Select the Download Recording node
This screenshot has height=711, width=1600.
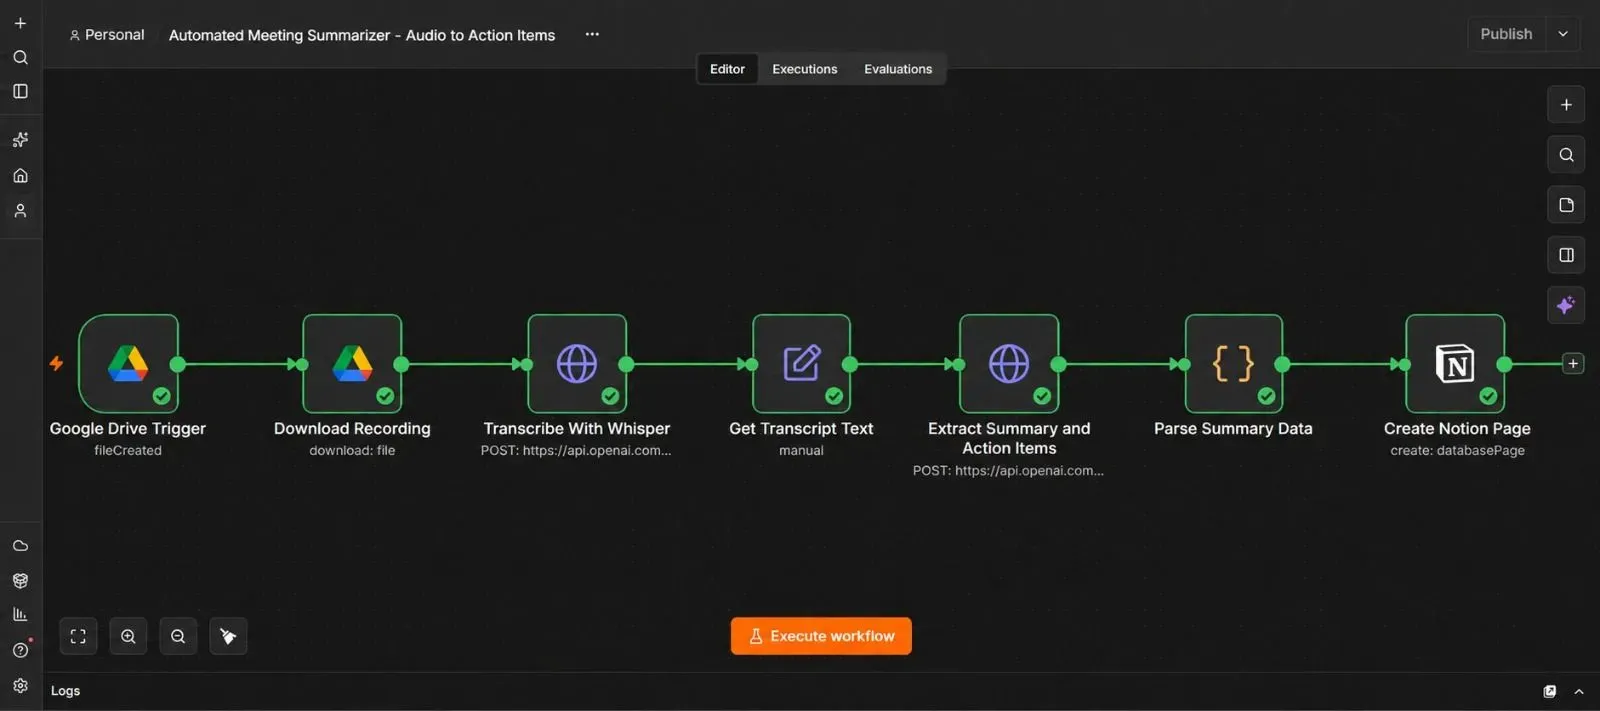coord(352,363)
